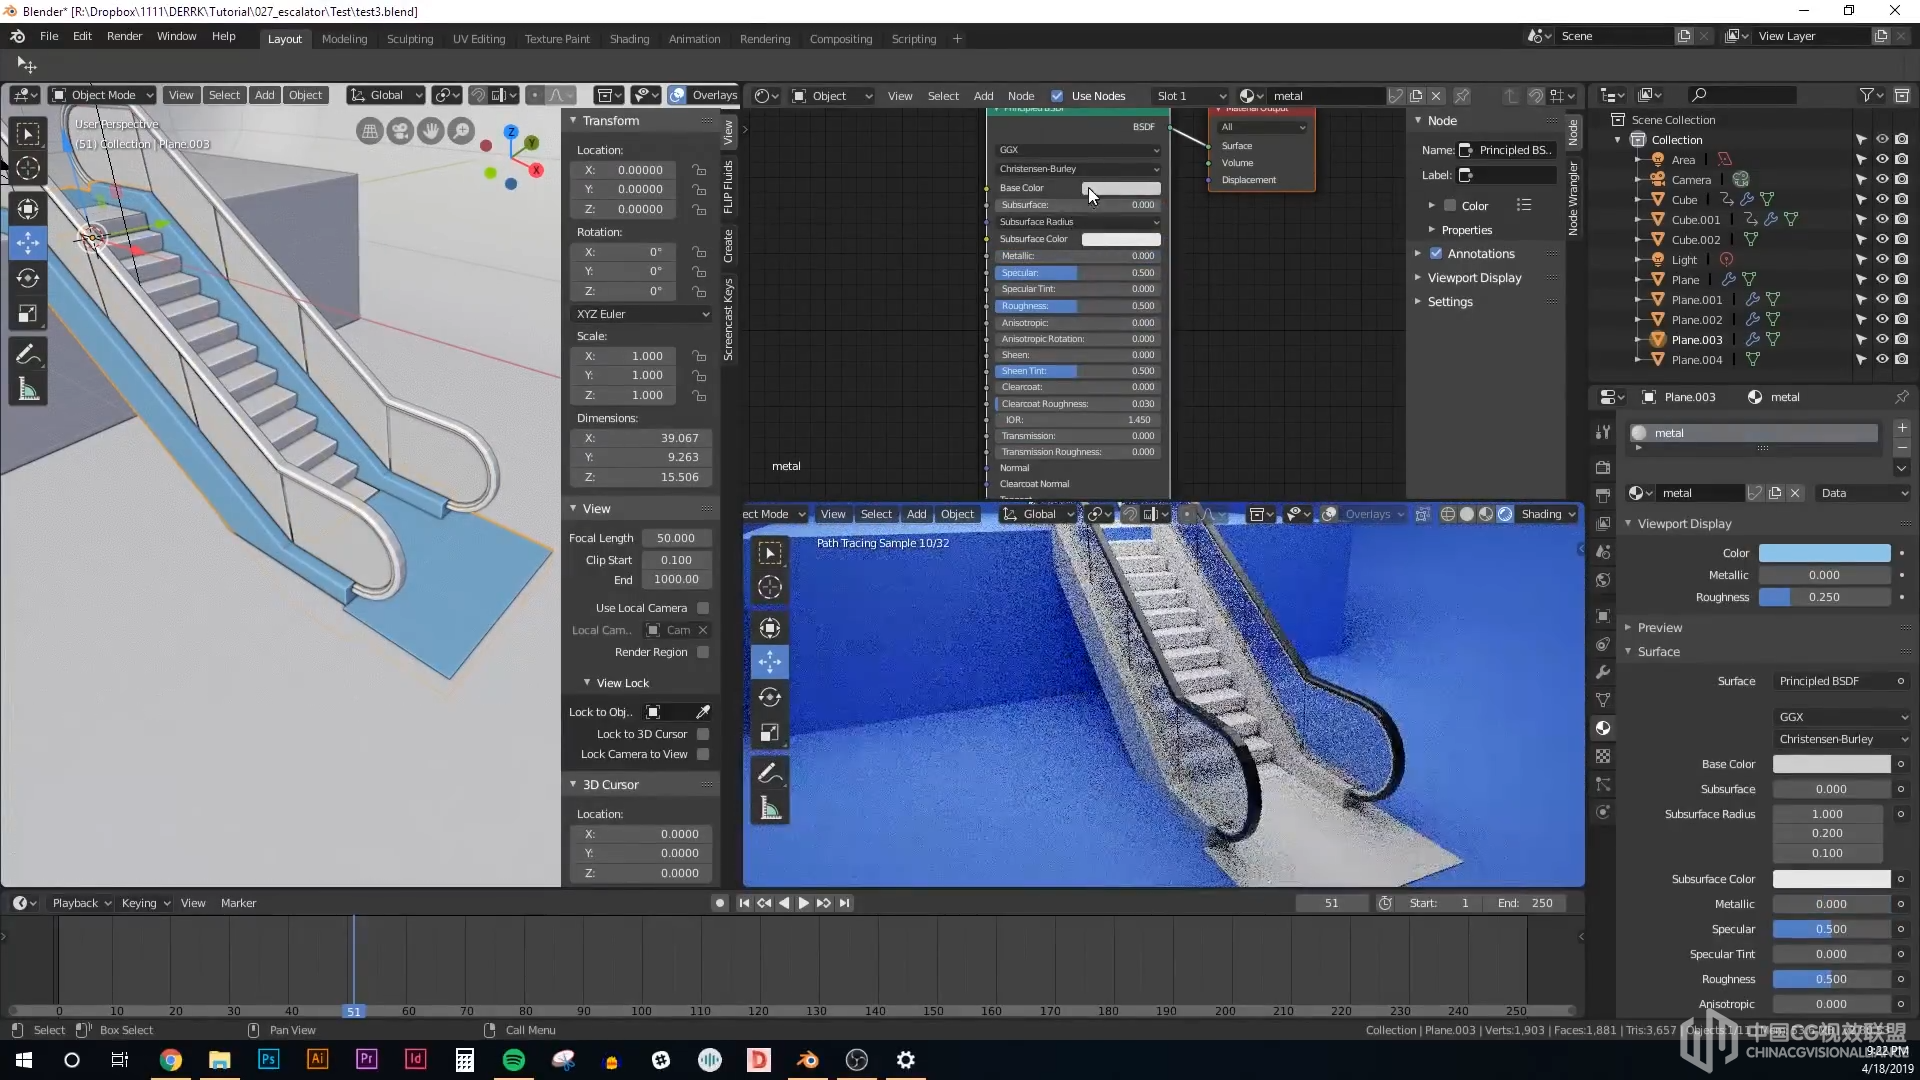This screenshot has height=1080, width=1920.
Task: Select the Rotate tool in left viewport
Action: (x=28, y=278)
